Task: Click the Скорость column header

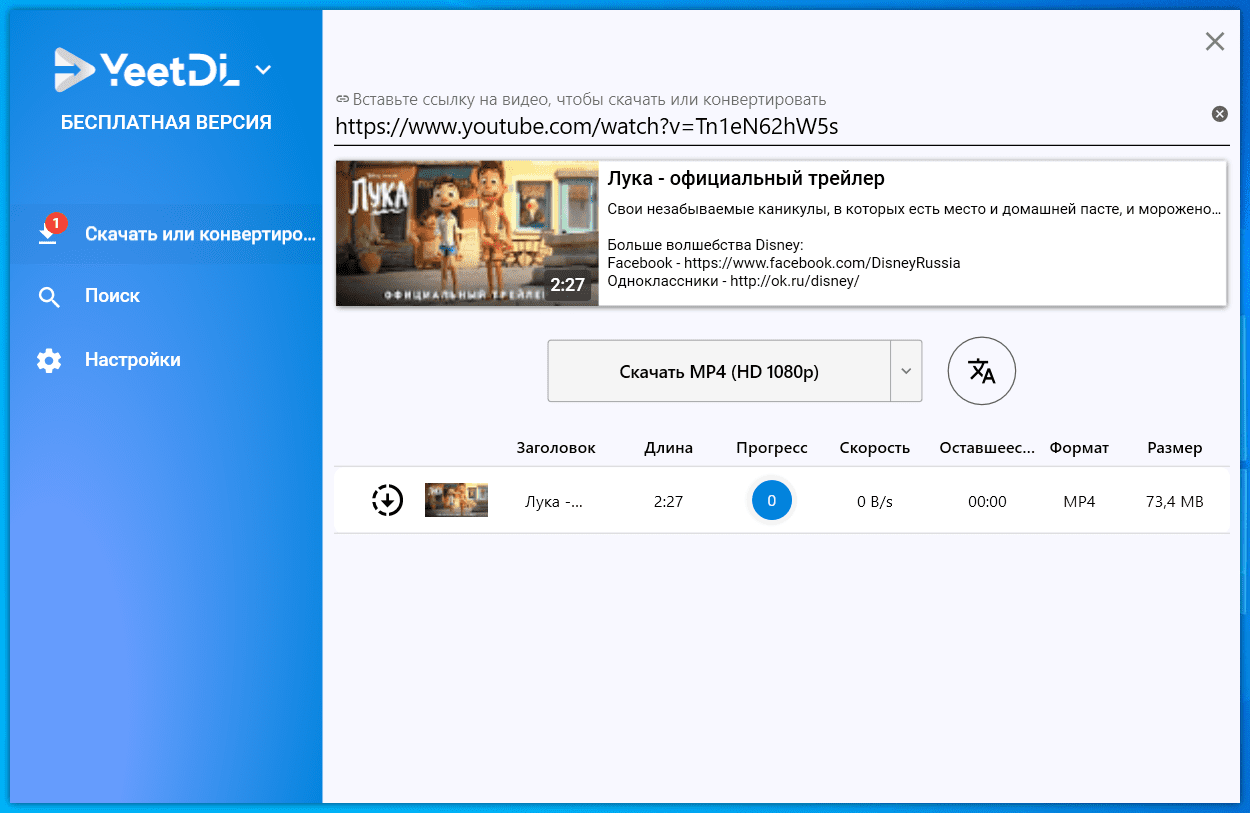Action: [875, 448]
